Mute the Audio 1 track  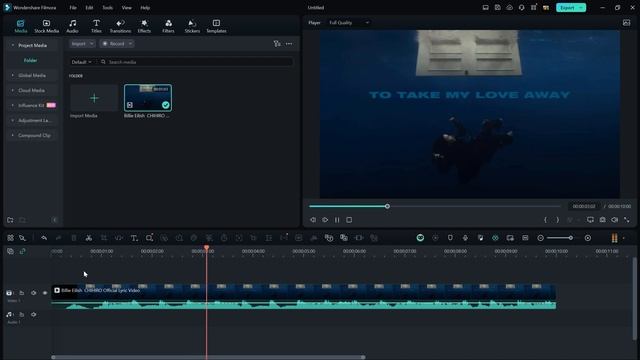tap(33, 315)
